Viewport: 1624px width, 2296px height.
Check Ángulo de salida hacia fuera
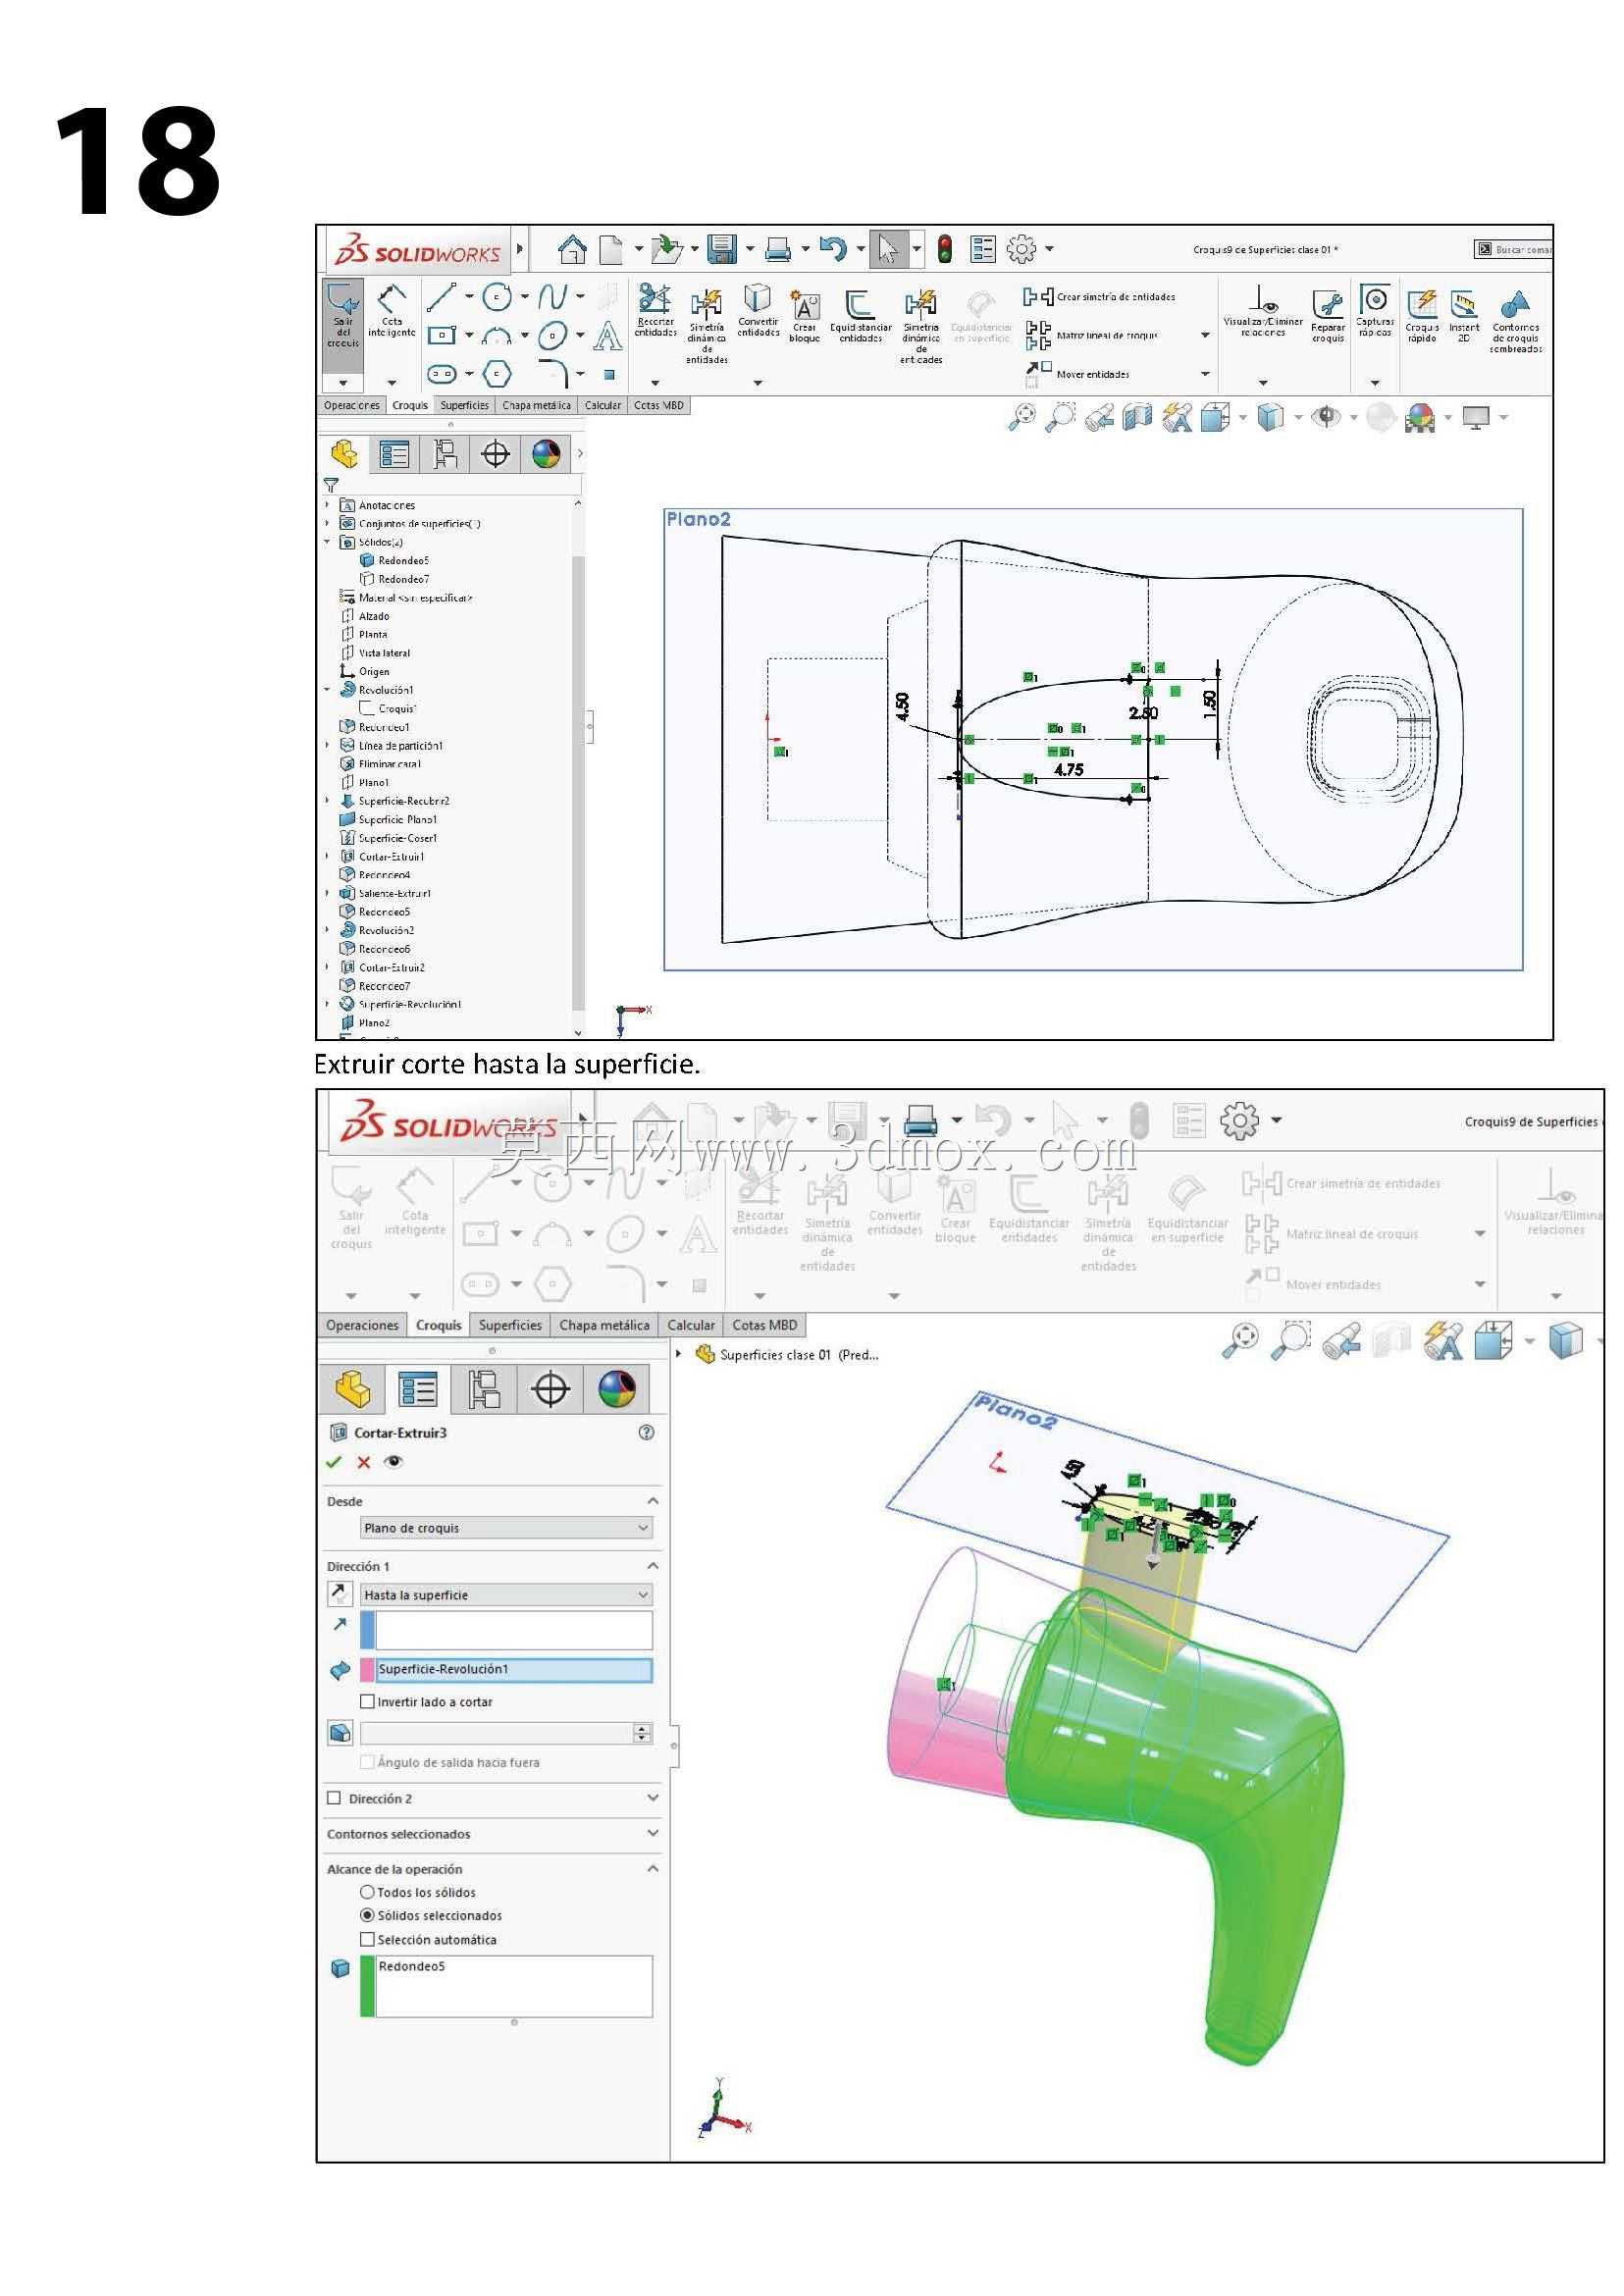tap(367, 1762)
